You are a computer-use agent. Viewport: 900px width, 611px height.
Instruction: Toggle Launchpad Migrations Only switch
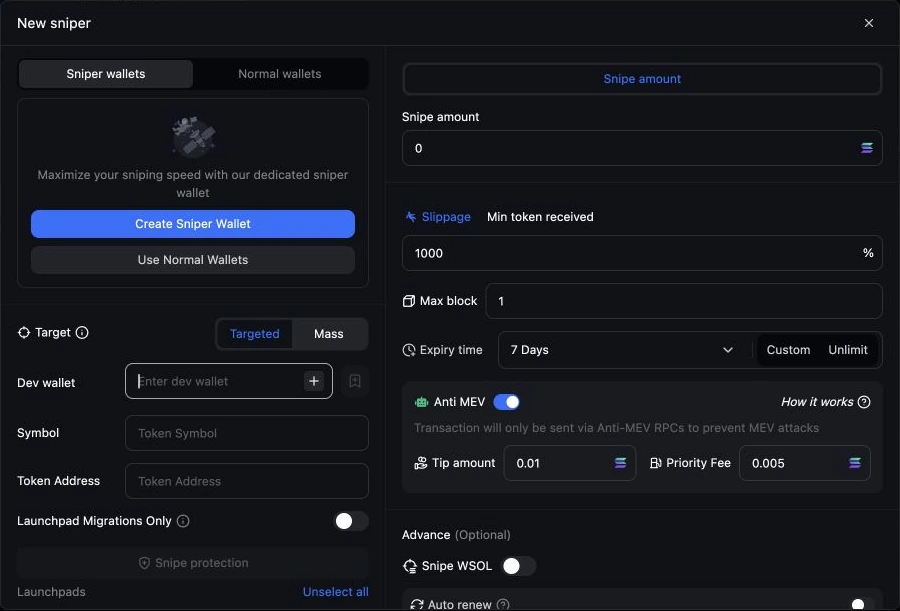(351, 521)
